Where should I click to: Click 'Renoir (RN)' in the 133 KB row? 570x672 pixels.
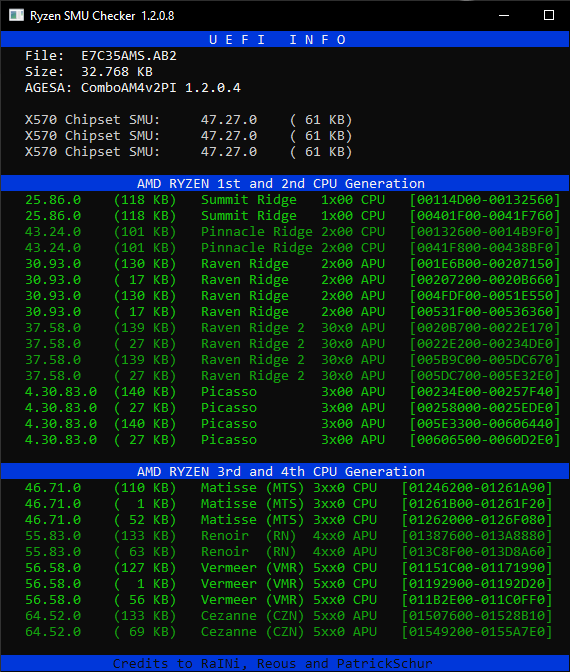click(x=249, y=536)
